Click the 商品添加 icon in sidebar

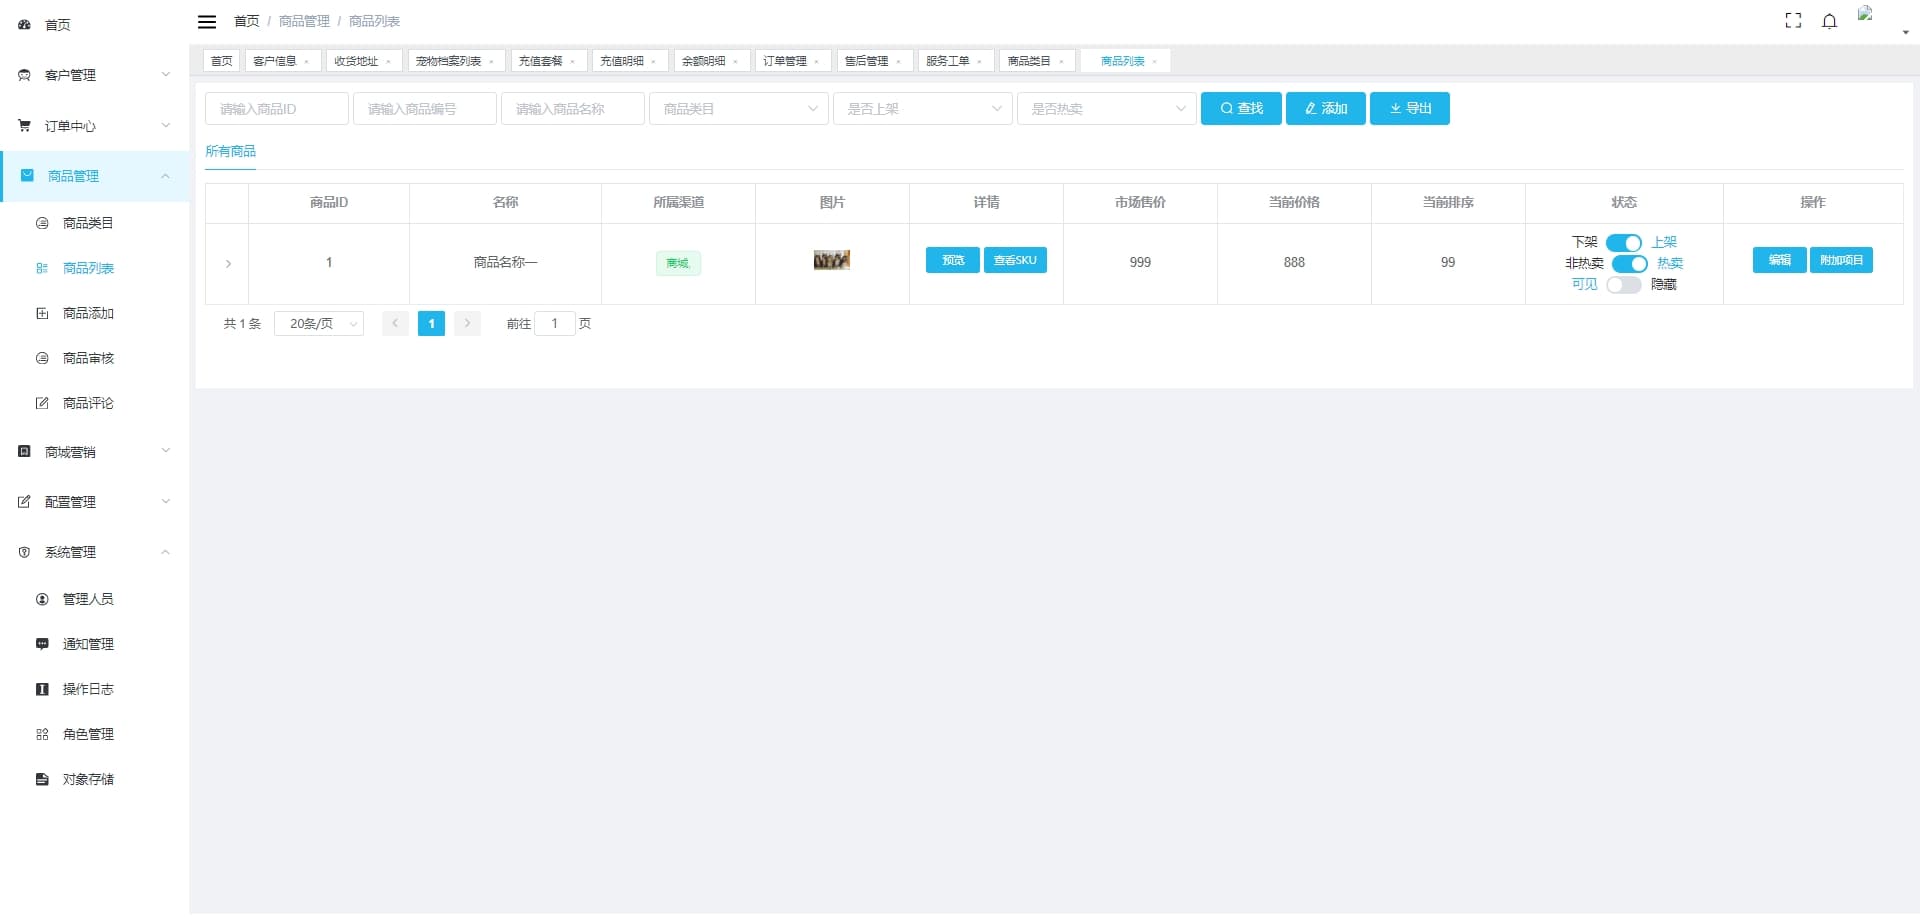coord(42,313)
